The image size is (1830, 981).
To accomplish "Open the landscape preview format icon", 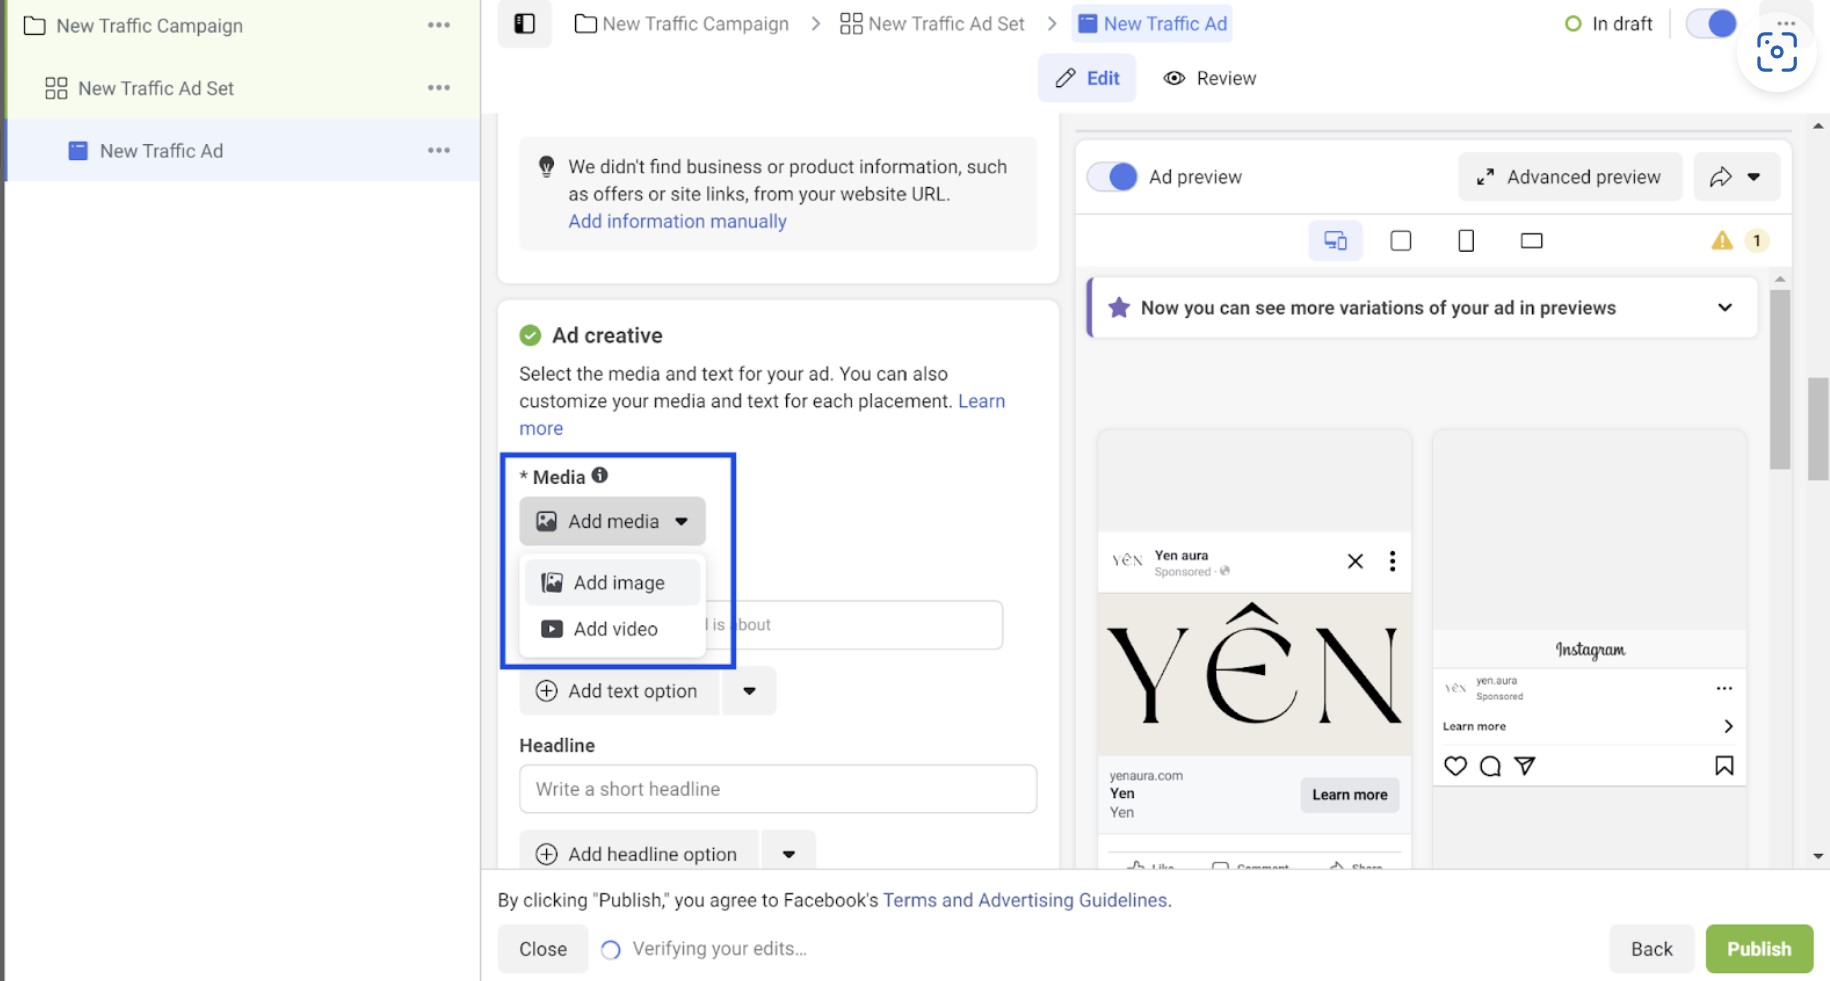I will tap(1531, 240).
